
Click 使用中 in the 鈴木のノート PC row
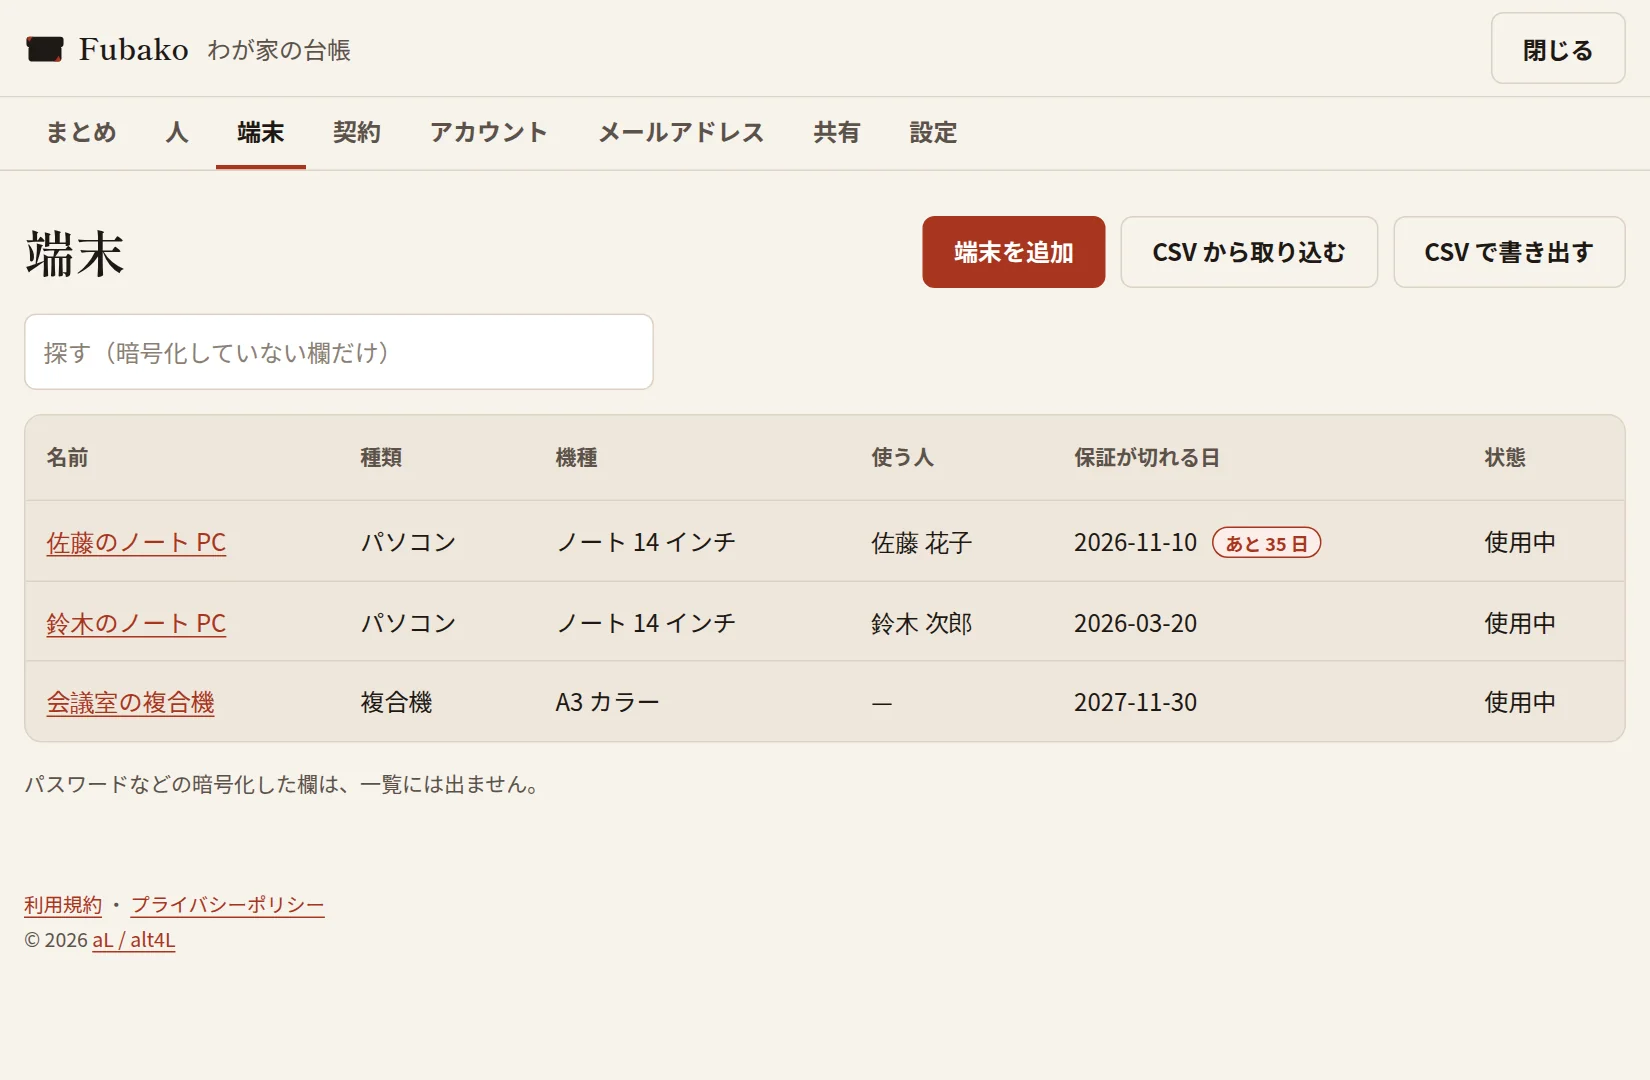tap(1520, 623)
